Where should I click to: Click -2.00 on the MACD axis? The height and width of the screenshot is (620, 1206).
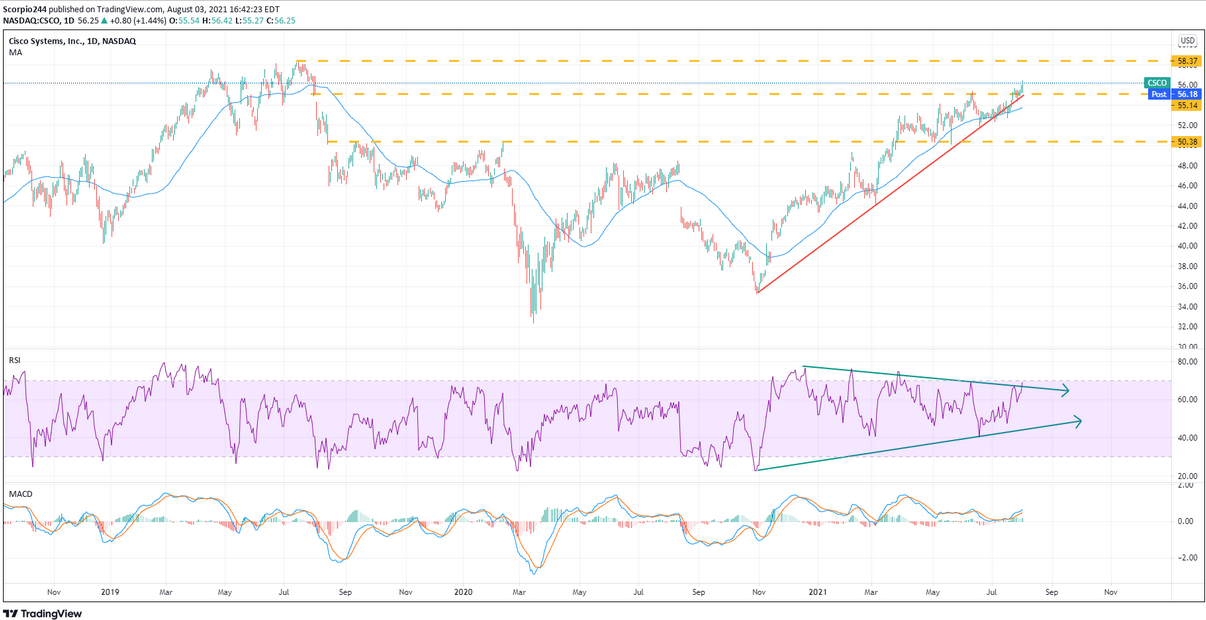1187,558
